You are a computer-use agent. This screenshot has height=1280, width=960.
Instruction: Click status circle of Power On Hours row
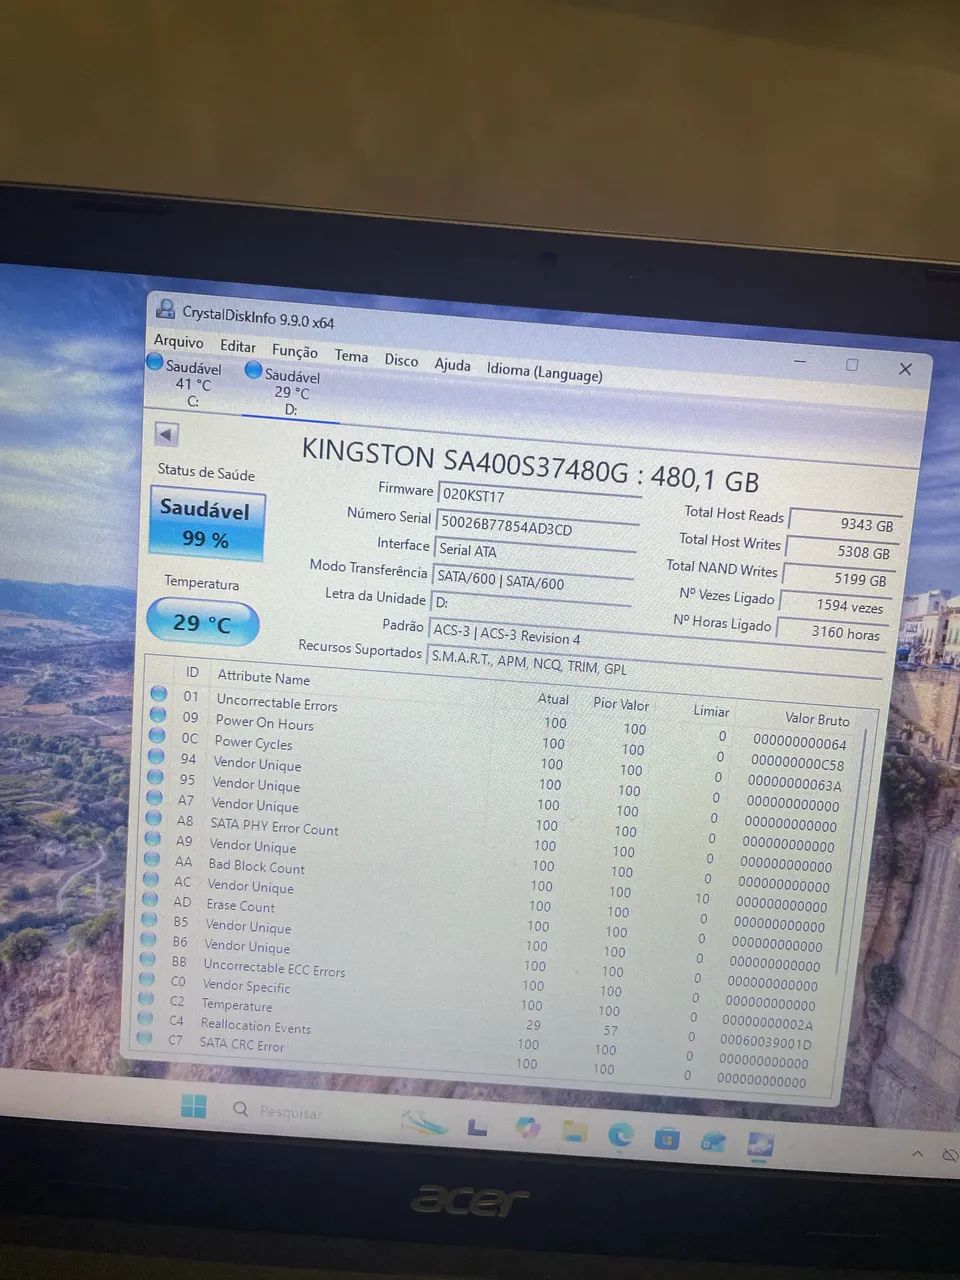[x=158, y=714]
